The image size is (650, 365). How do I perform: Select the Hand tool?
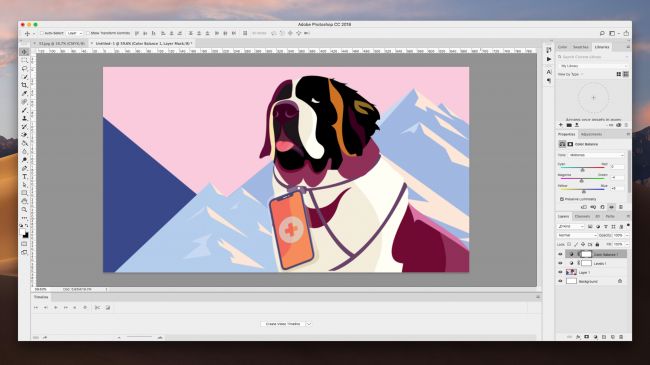pos(24,202)
